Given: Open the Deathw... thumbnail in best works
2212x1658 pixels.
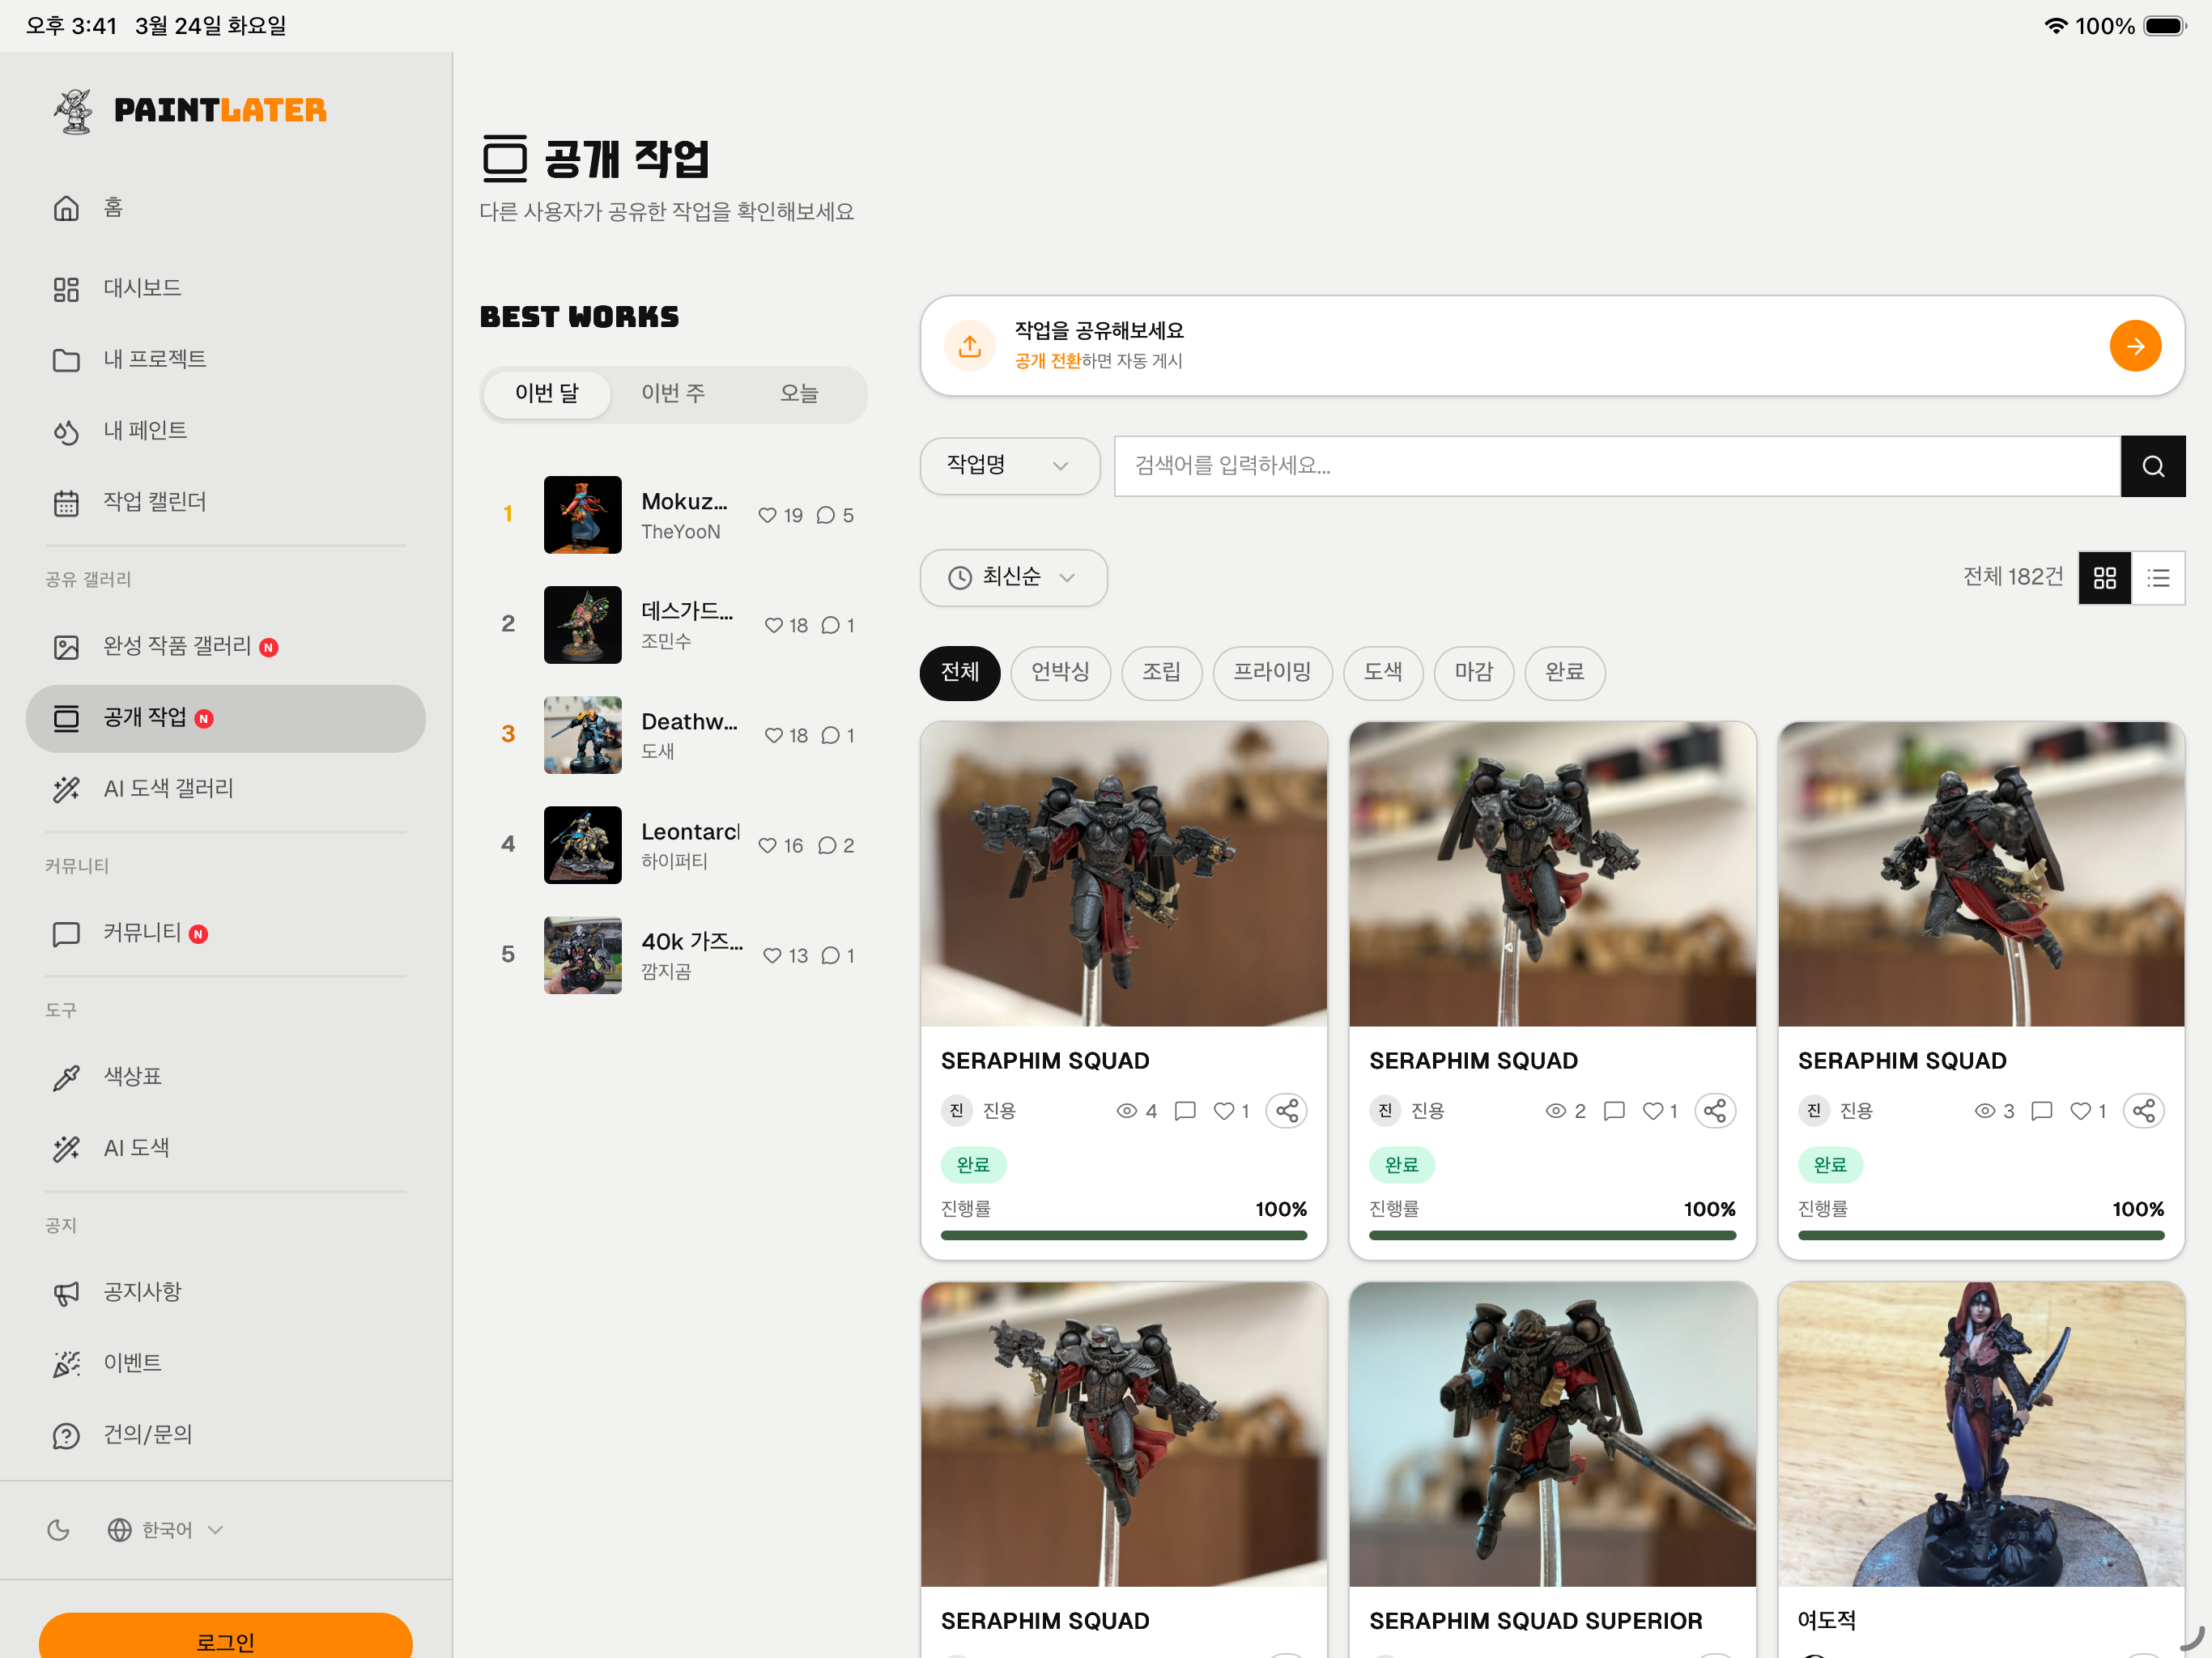Looking at the screenshot, I should [x=583, y=735].
